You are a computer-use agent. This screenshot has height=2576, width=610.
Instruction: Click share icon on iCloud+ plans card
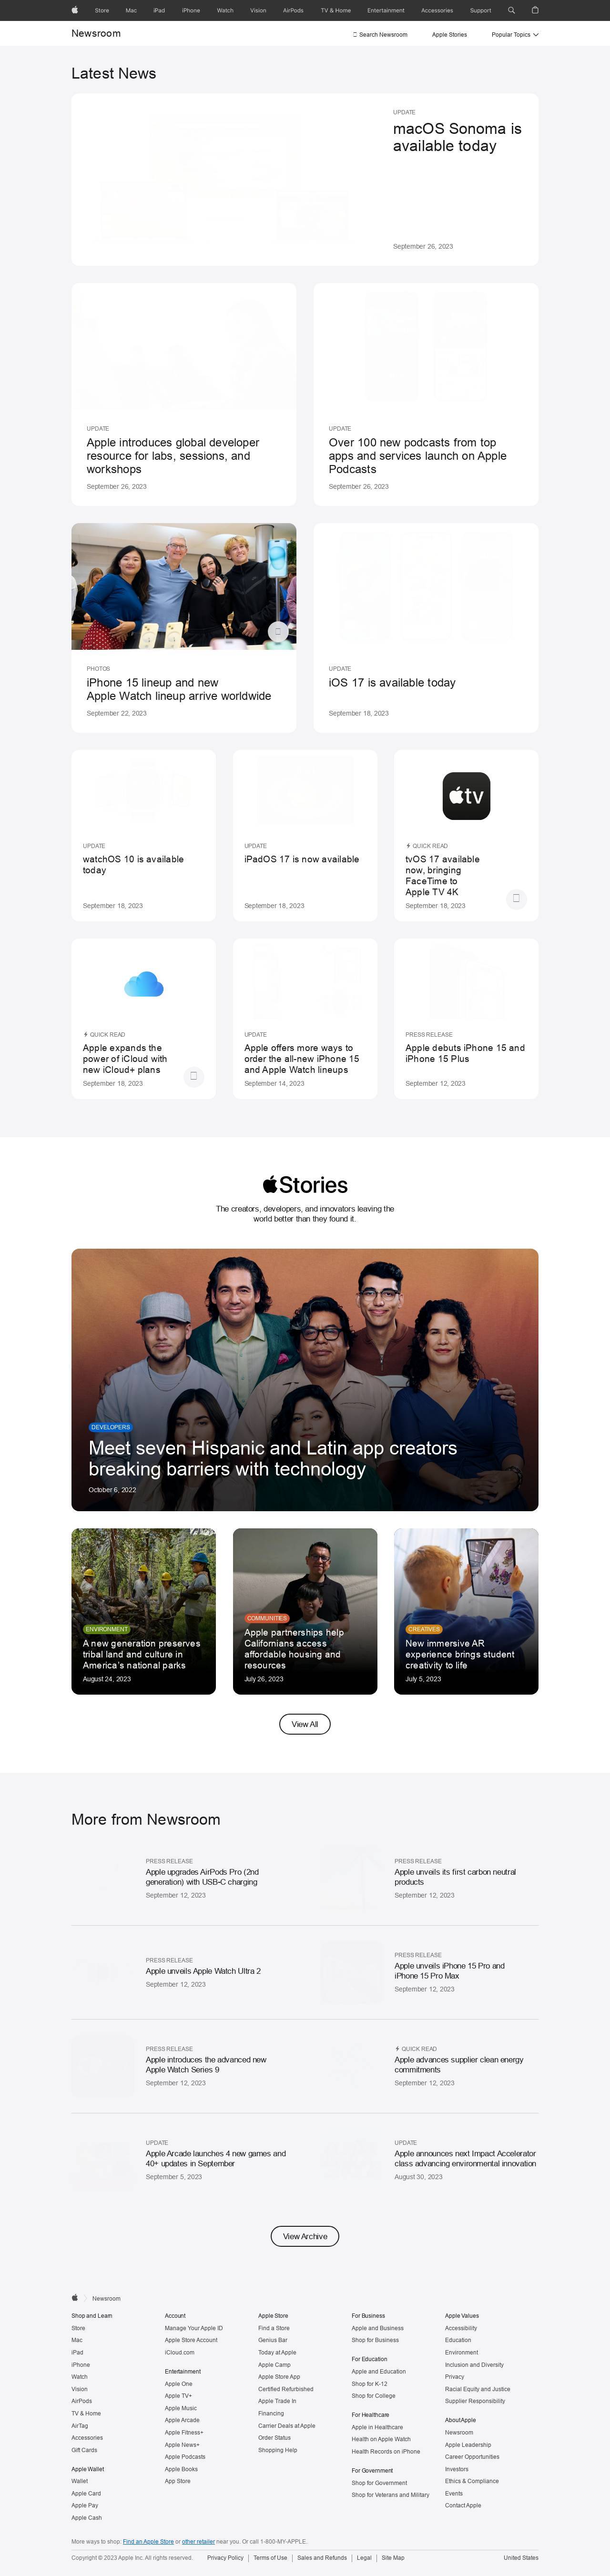click(x=194, y=1076)
